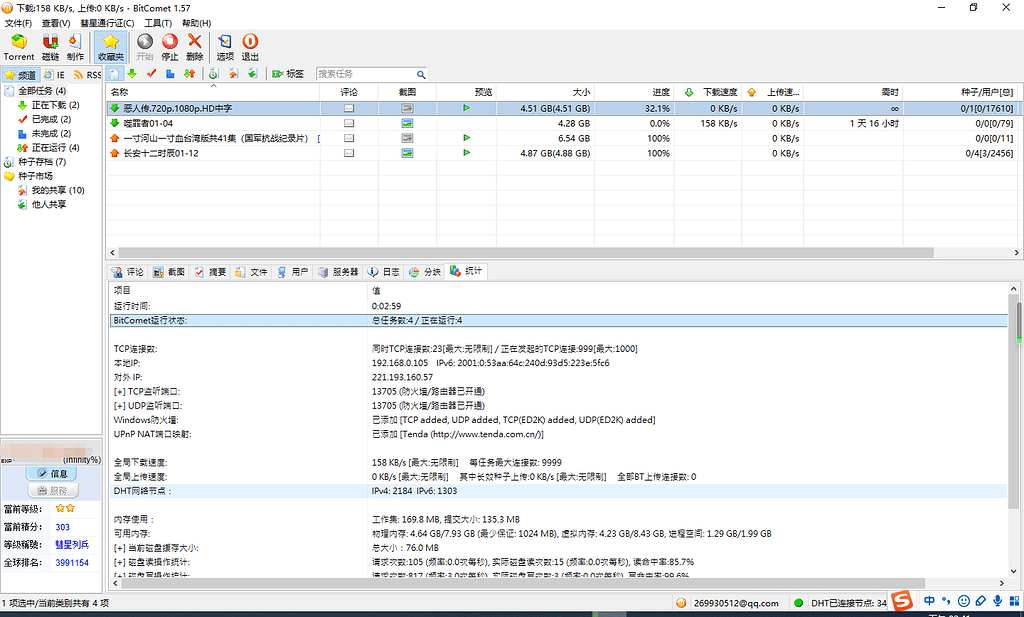Open the 查看(V) menu
The image size is (1024, 617).
coord(56,23)
